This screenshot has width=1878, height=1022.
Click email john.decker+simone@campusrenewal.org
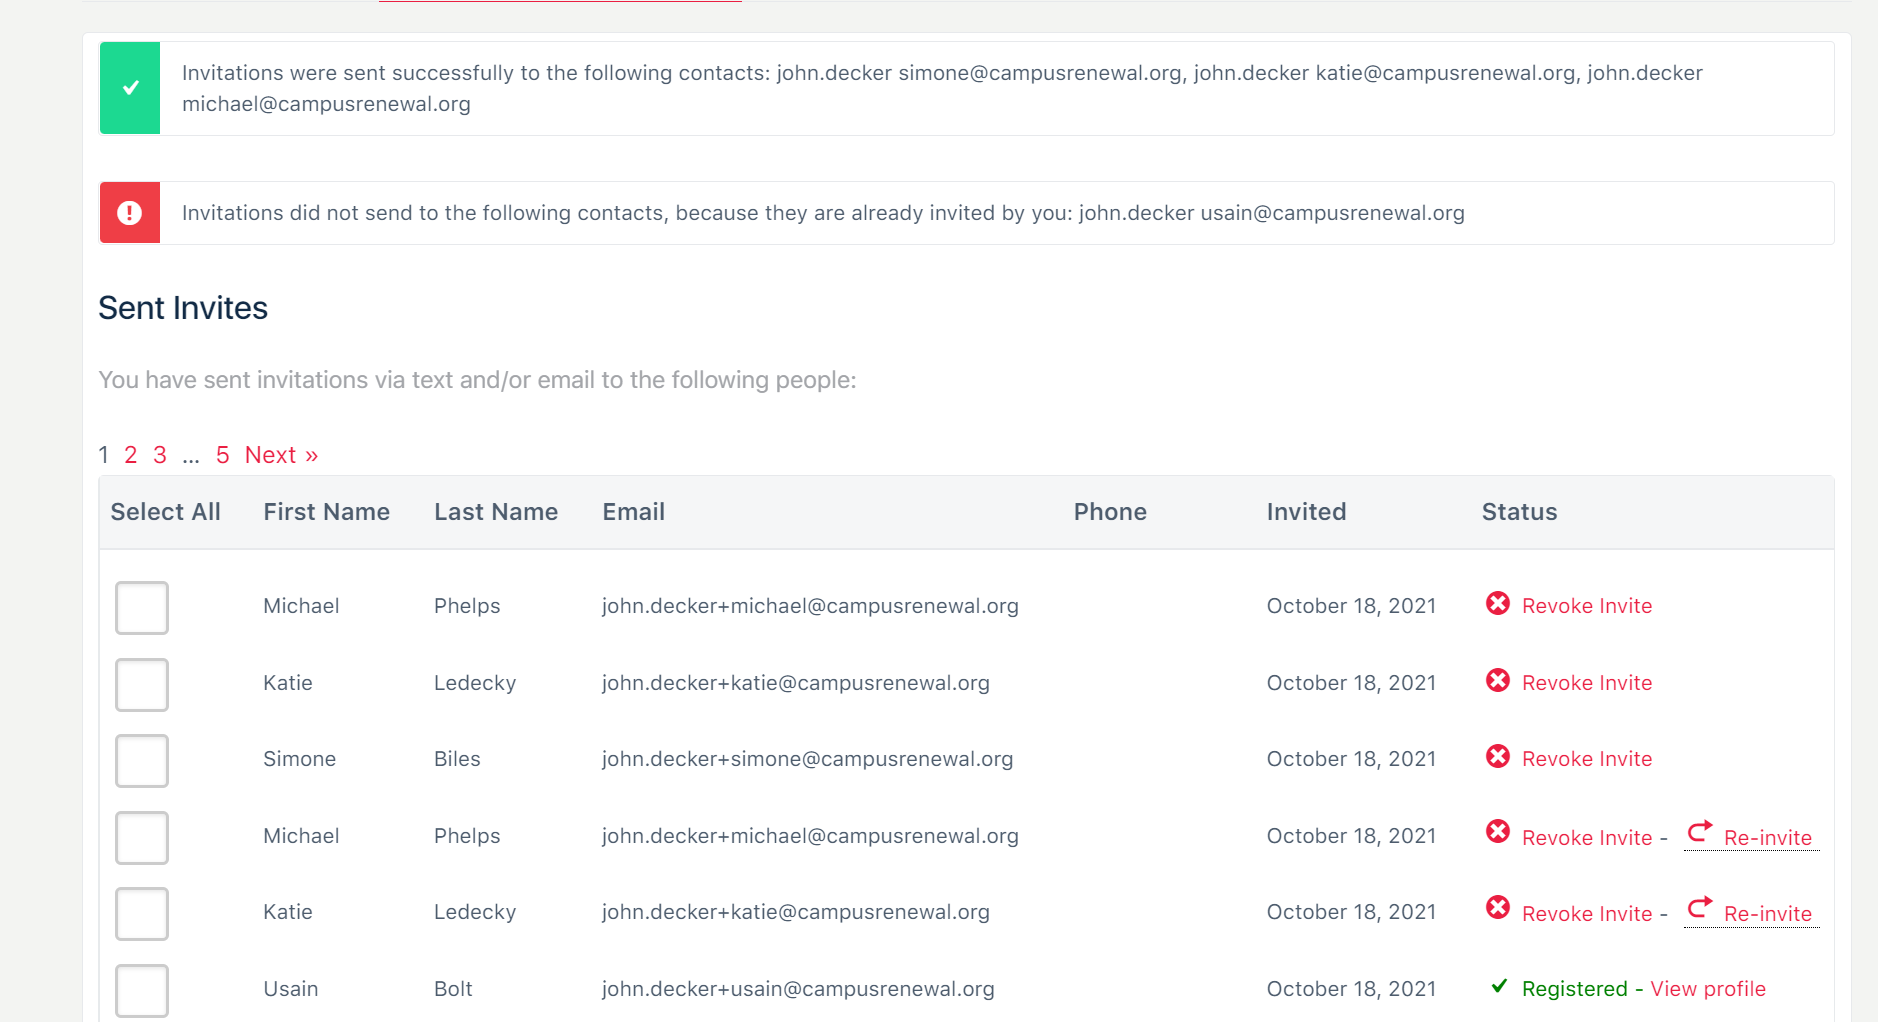coord(807,759)
